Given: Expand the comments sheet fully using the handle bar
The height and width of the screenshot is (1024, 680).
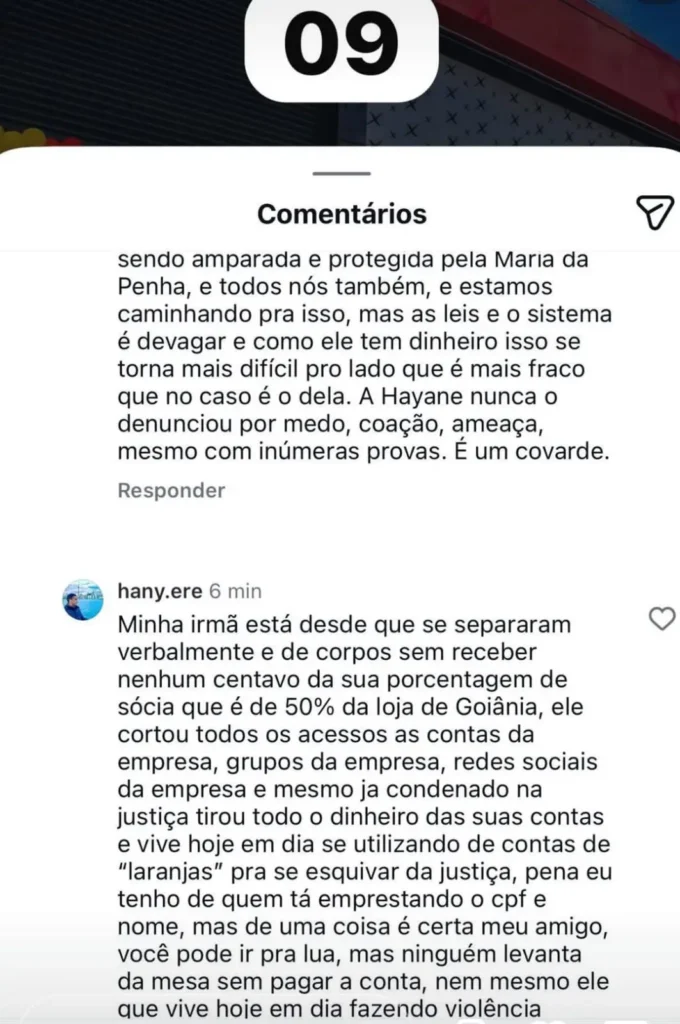Looking at the screenshot, I should [339, 174].
